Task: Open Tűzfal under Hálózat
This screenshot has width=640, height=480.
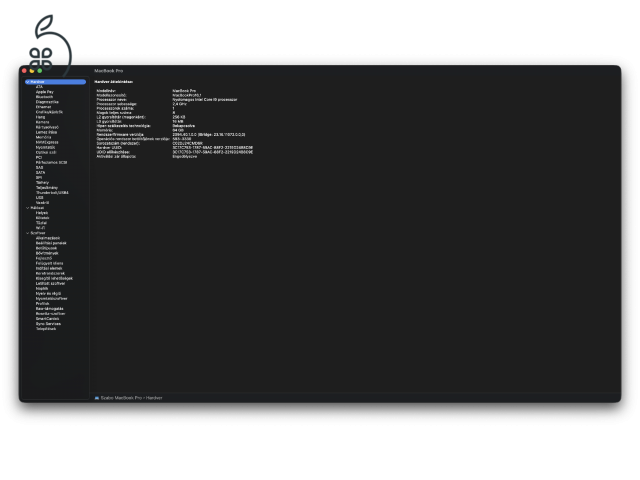Action: [42, 222]
